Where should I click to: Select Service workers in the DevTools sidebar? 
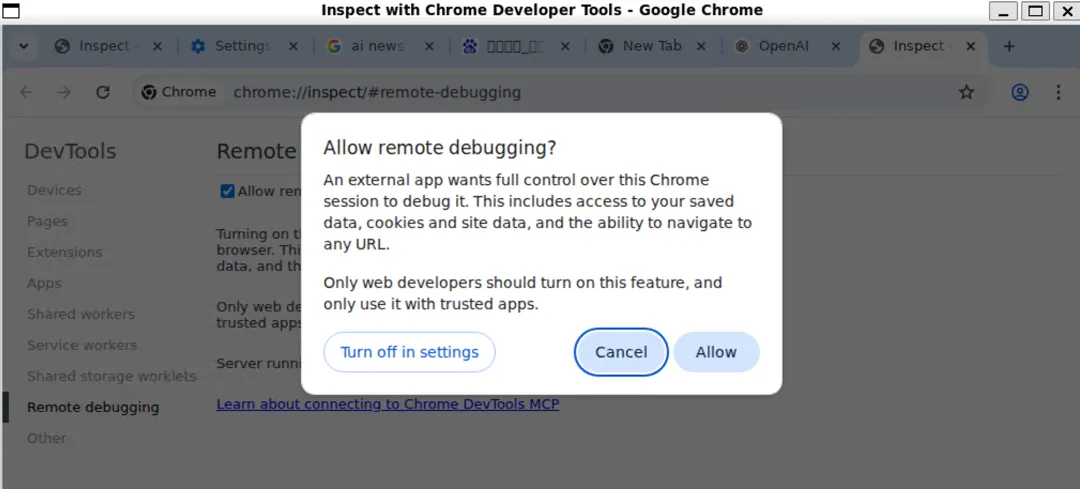(x=82, y=345)
